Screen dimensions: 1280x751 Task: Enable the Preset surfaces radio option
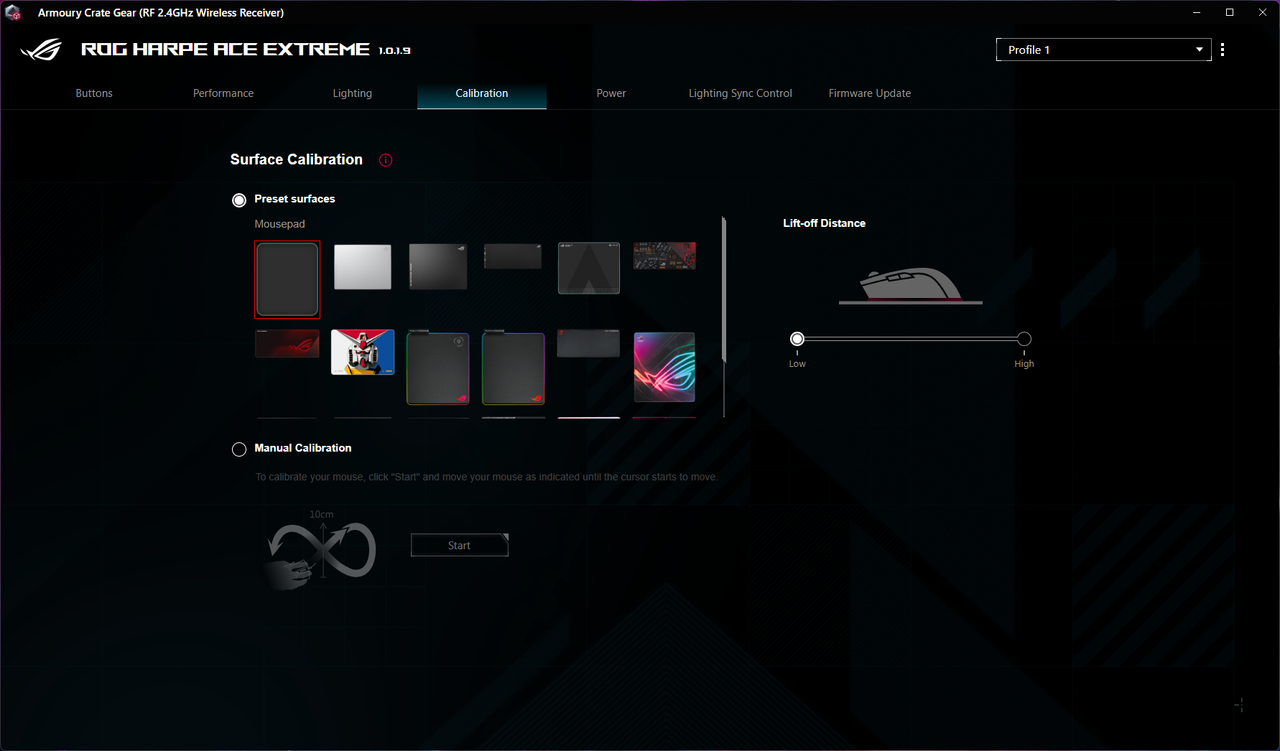239,200
